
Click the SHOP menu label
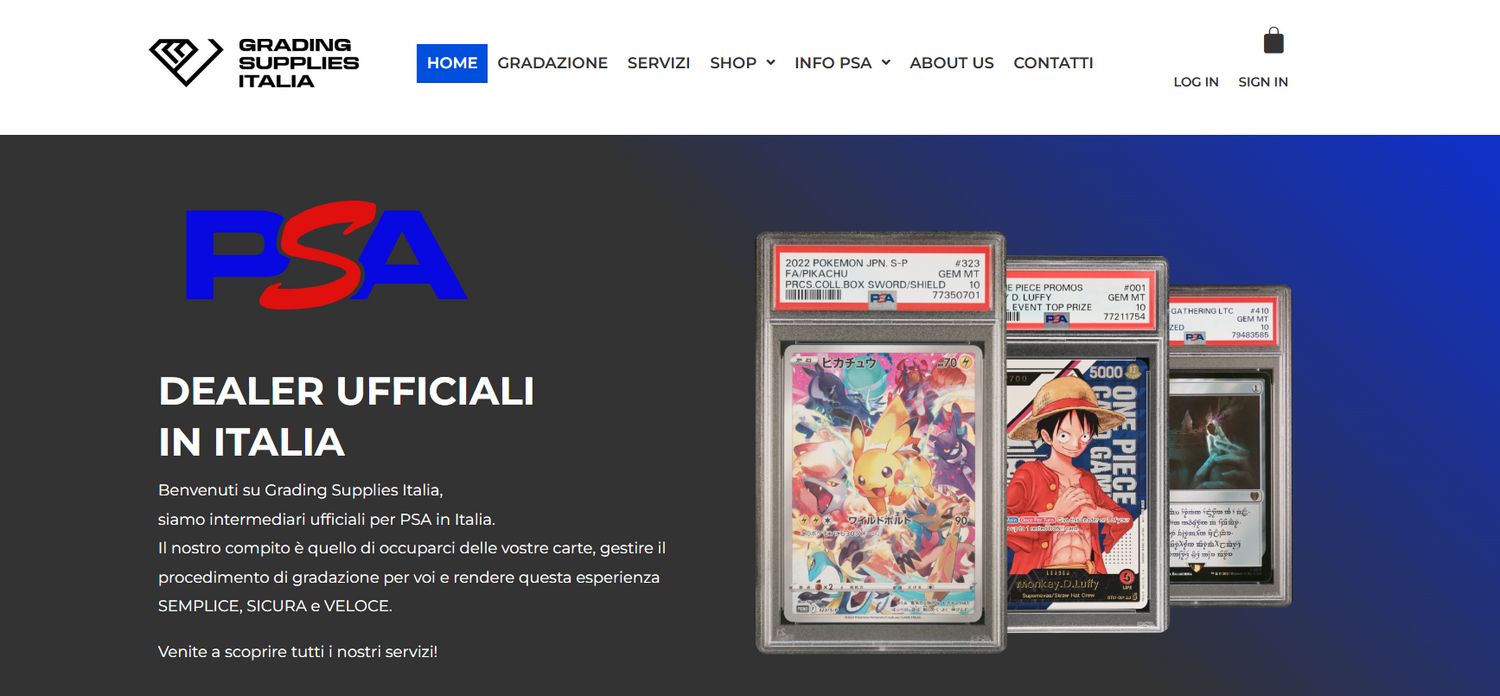(733, 63)
